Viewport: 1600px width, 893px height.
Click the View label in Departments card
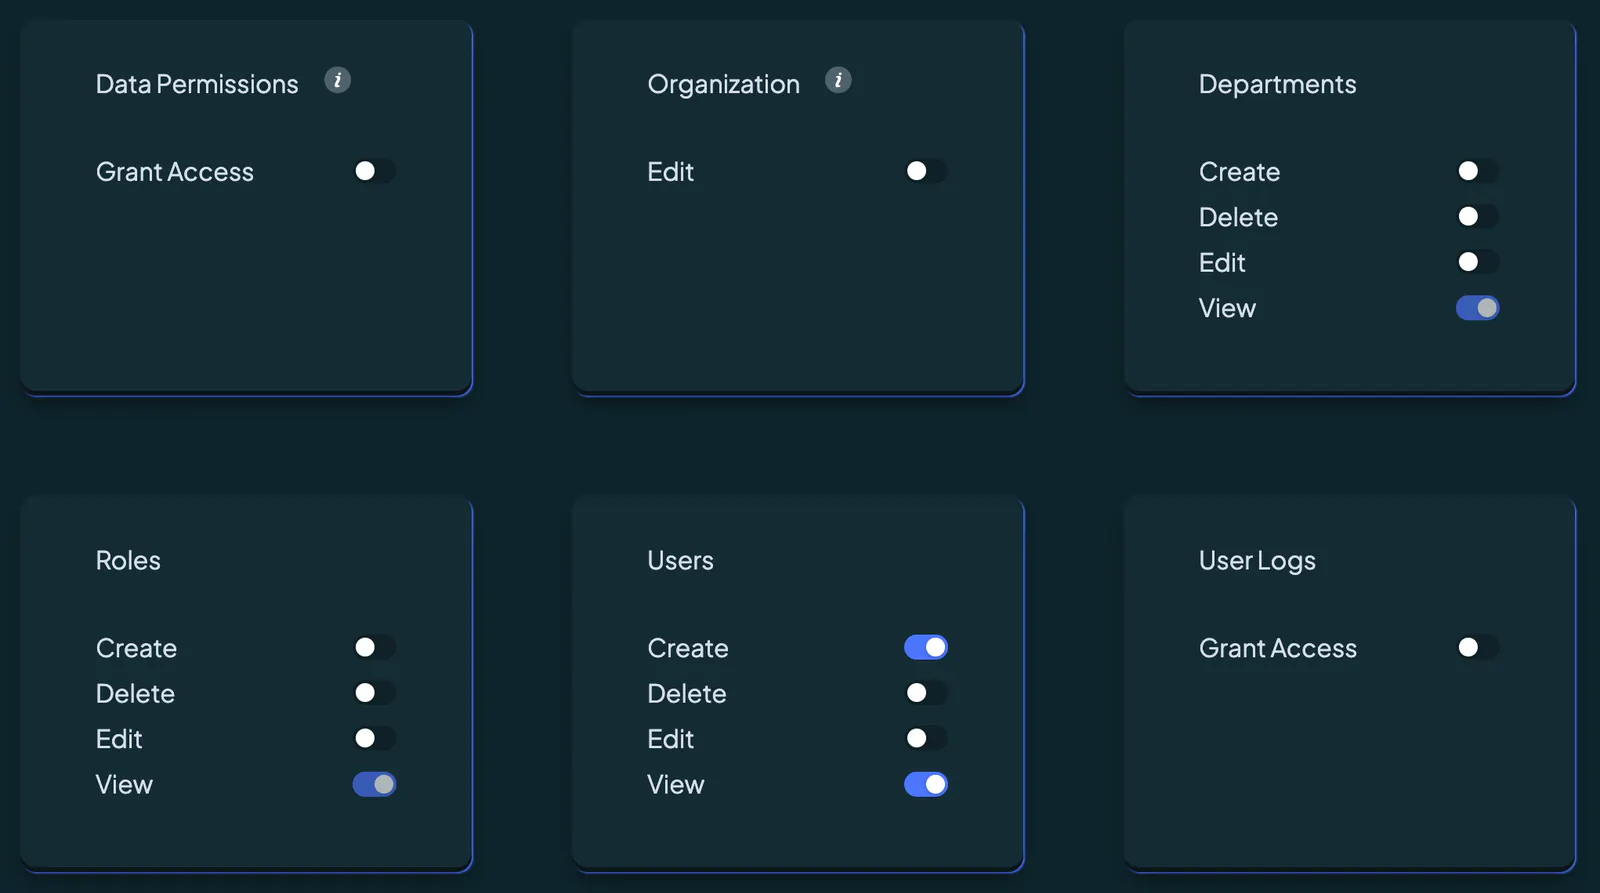(x=1227, y=308)
